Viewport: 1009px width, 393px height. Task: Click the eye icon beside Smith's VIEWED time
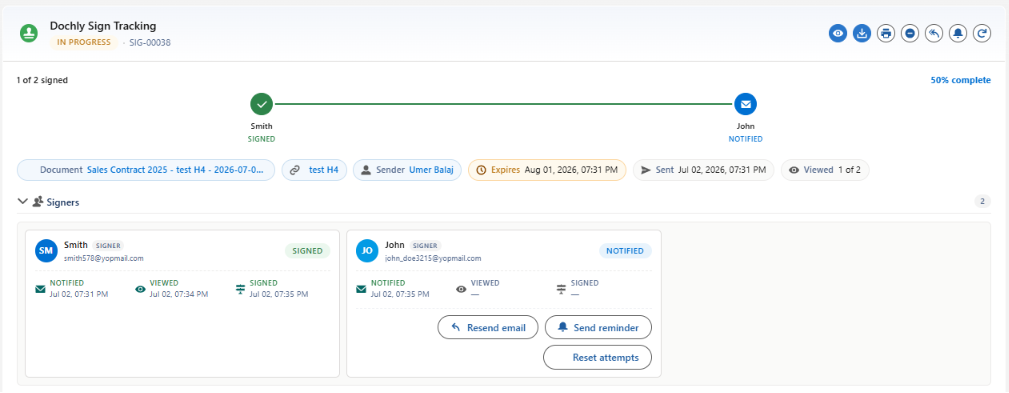(140, 289)
